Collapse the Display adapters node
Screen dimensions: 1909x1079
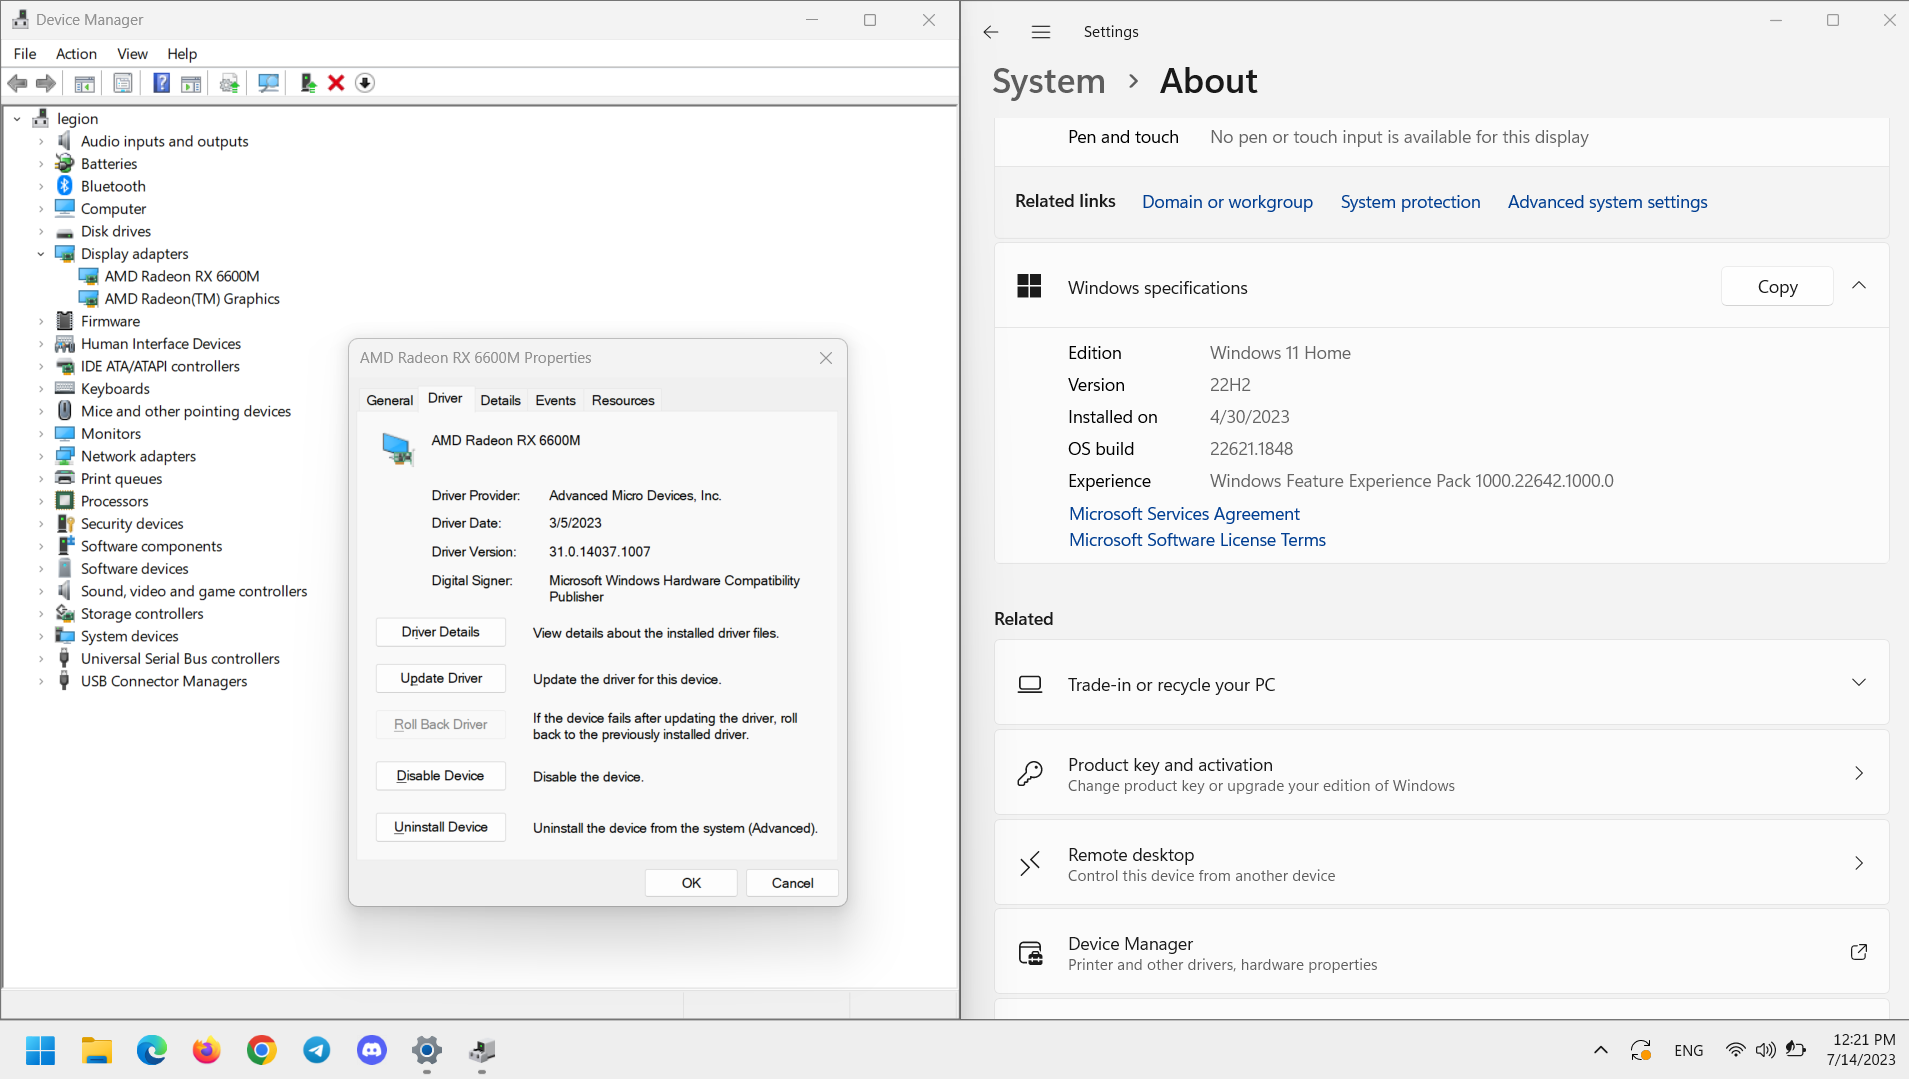41,254
